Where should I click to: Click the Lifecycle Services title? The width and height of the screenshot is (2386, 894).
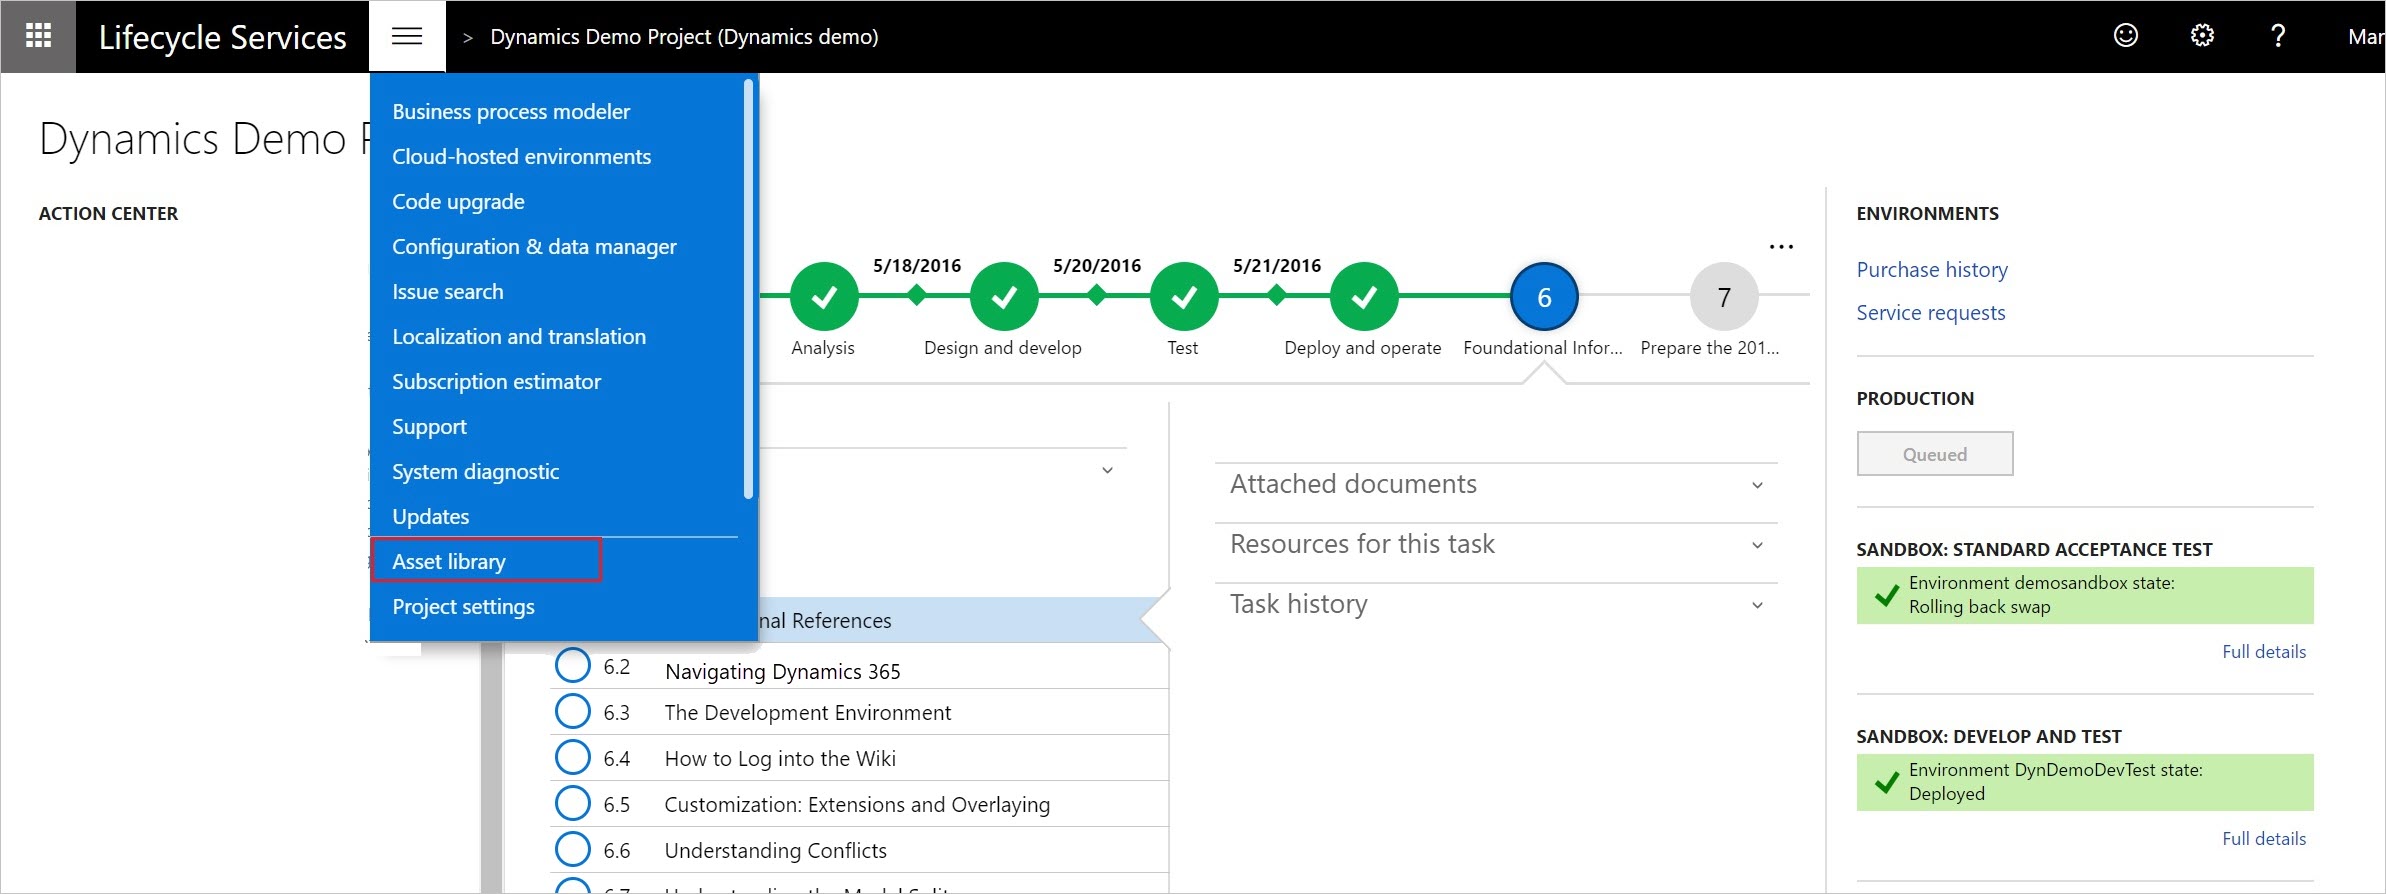click(222, 37)
